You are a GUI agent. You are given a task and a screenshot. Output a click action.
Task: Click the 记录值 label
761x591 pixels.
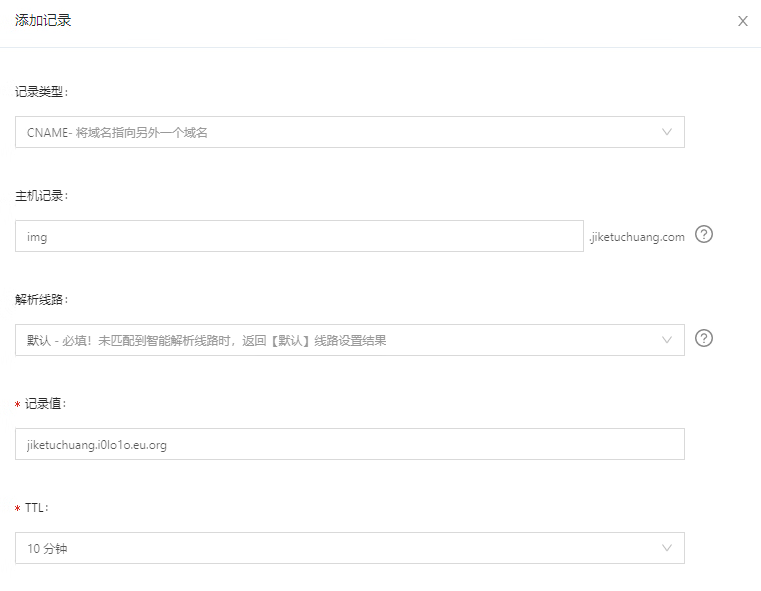[x=45, y=404]
